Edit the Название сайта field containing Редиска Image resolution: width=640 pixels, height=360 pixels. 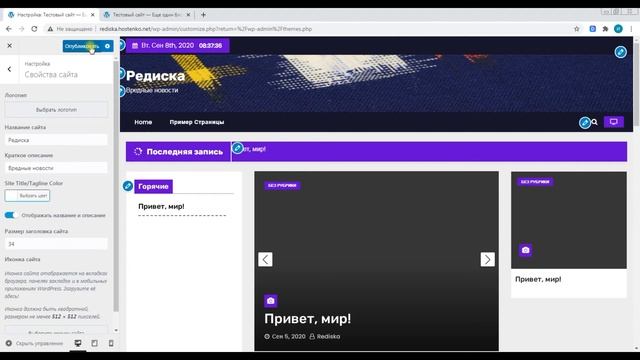56,140
